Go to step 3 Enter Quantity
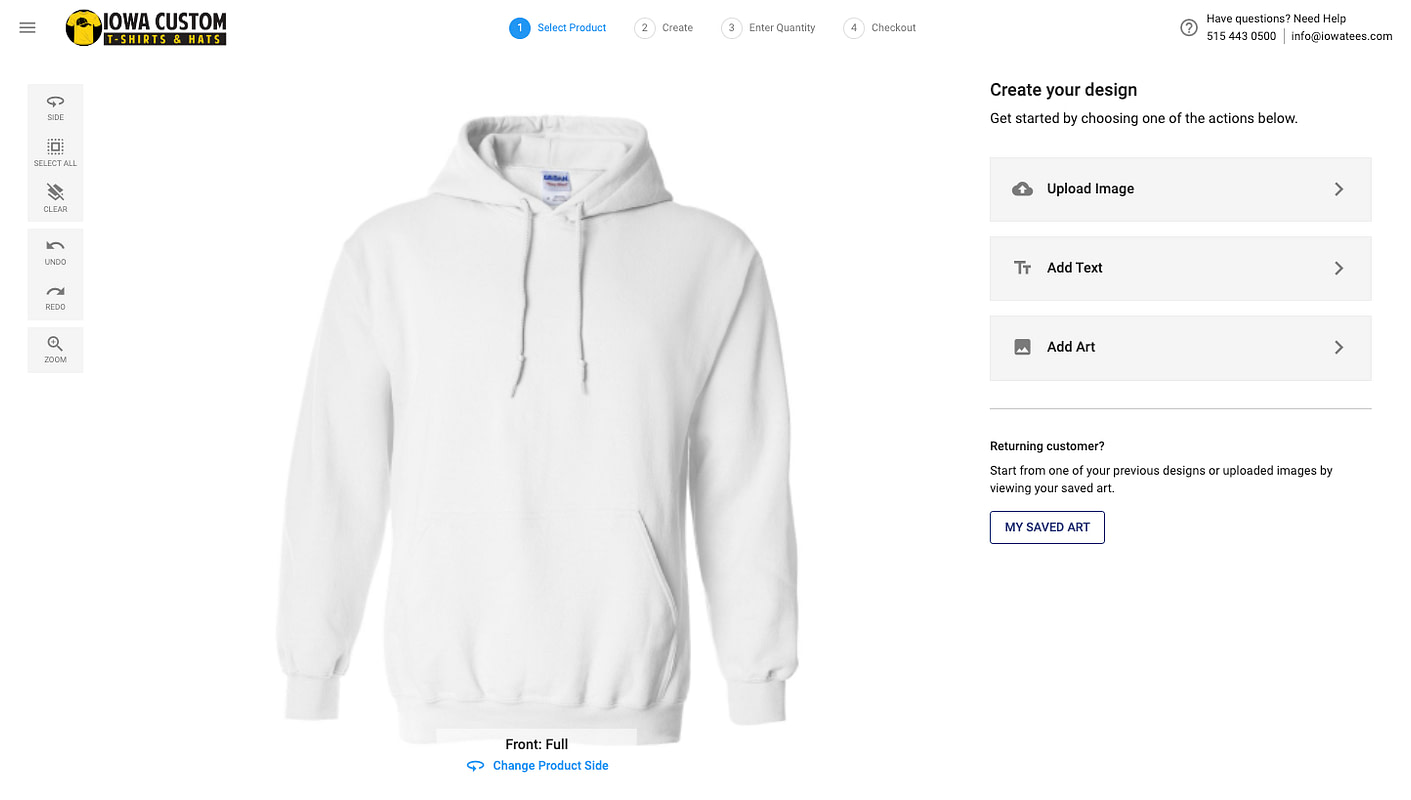 [769, 28]
